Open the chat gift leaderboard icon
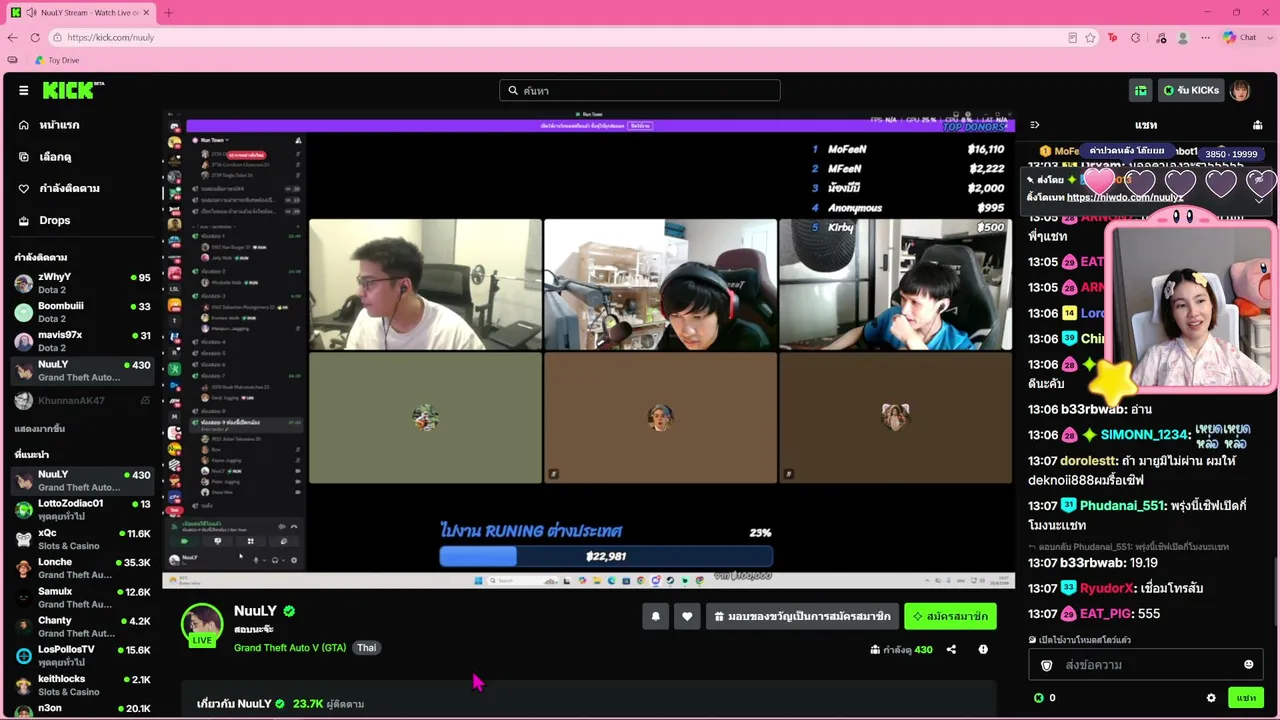The height and width of the screenshot is (720, 1280). 1257,125
